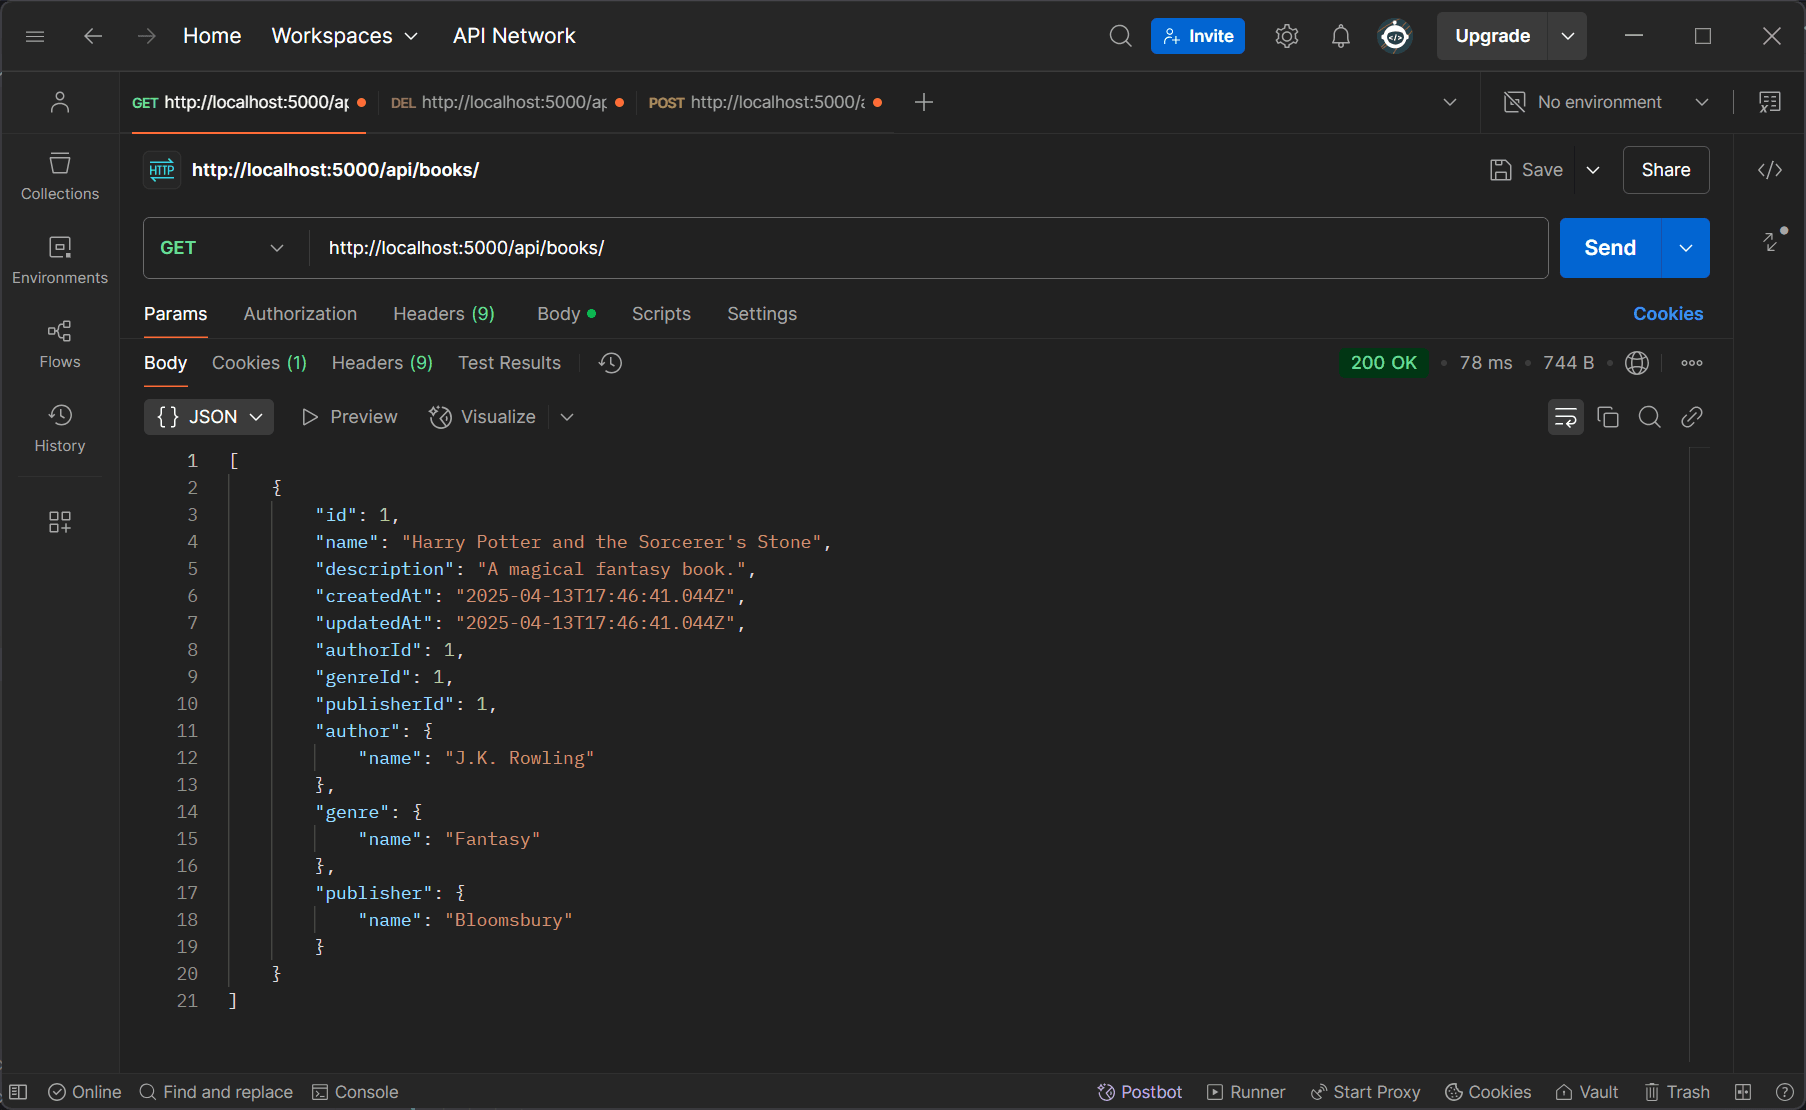This screenshot has width=1806, height=1110.
Task: Copy the link icon for the response
Action: point(1692,417)
